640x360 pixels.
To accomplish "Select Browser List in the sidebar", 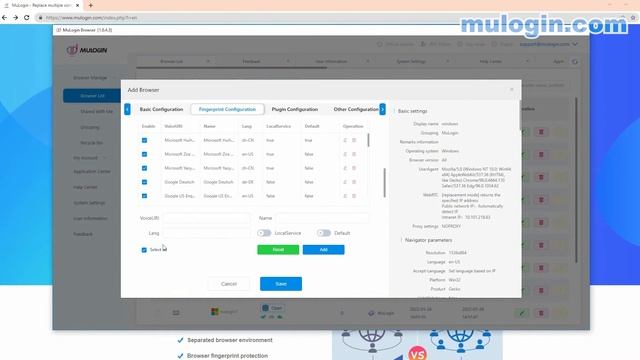I will coord(92,96).
